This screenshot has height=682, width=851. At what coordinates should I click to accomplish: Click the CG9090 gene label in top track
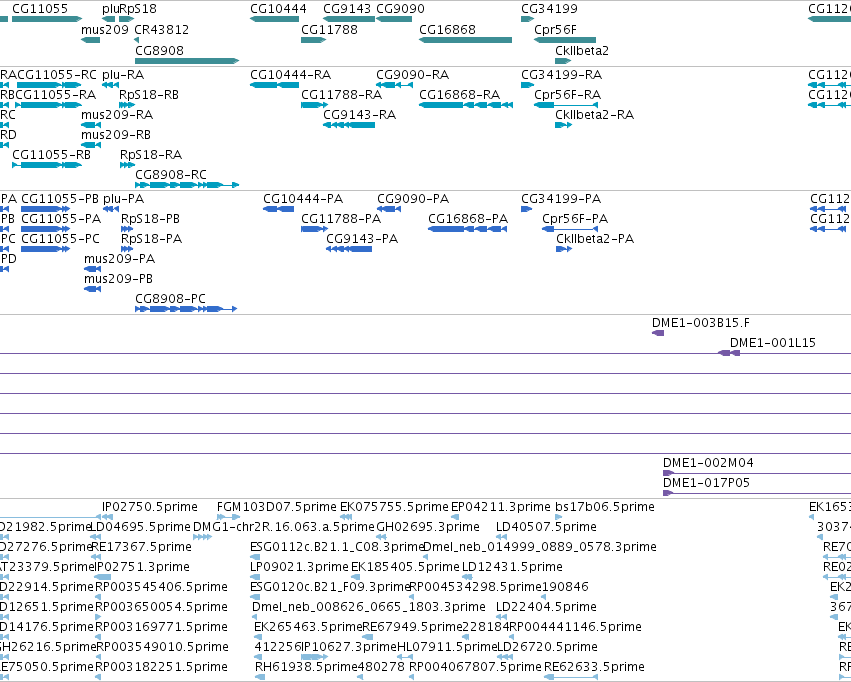[x=401, y=9]
